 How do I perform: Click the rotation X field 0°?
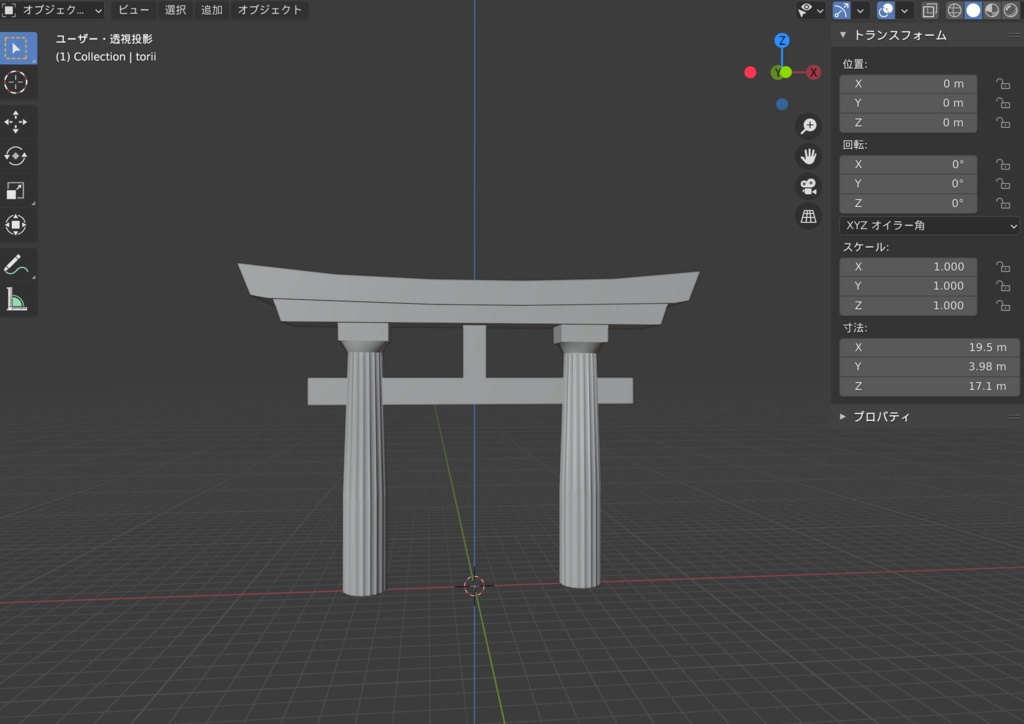(908, 165)
